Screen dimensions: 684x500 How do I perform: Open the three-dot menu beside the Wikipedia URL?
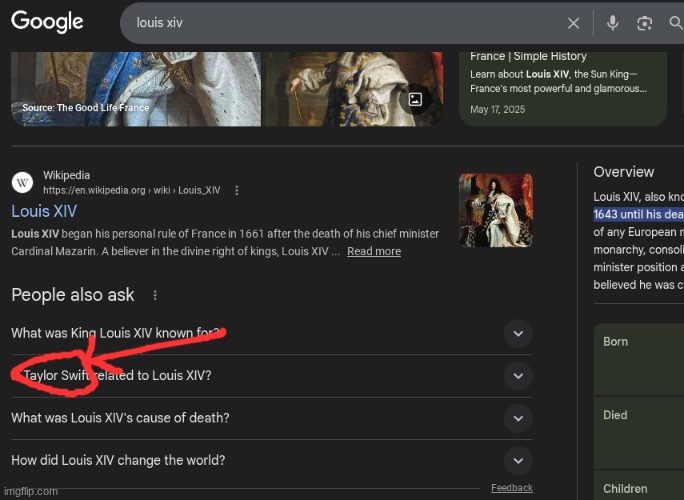click(x=236, y=190)
